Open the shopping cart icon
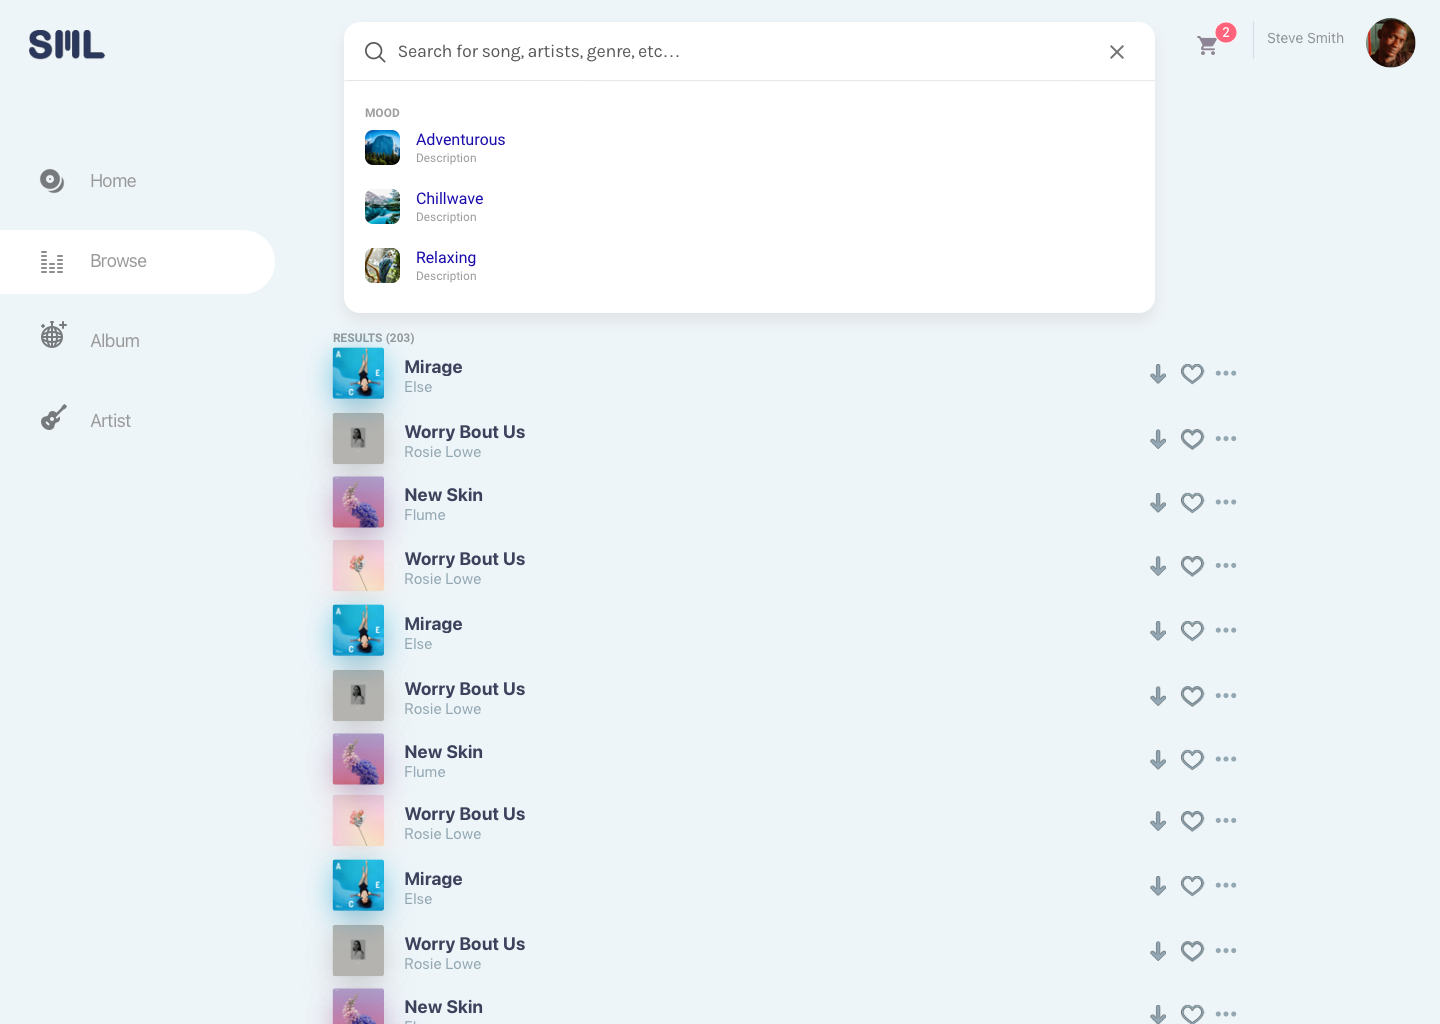 pyautogui.click(x=1207, y=45)
